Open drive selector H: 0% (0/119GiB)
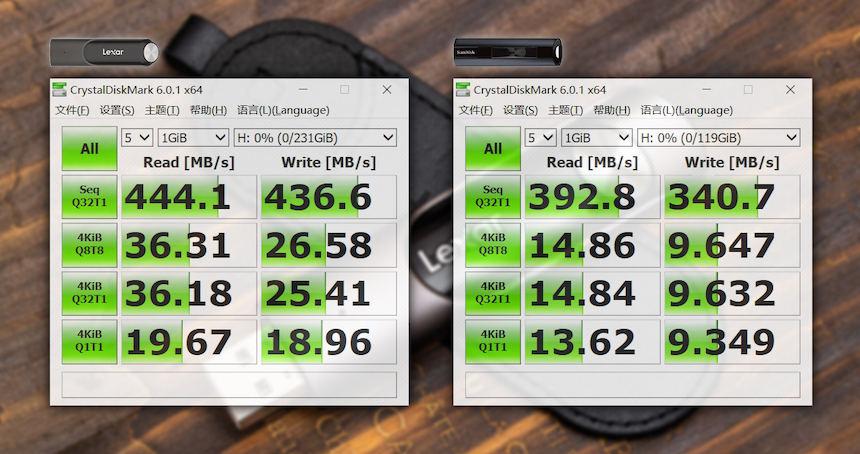This screenshot has width=860, height=454. pos(718,138)
